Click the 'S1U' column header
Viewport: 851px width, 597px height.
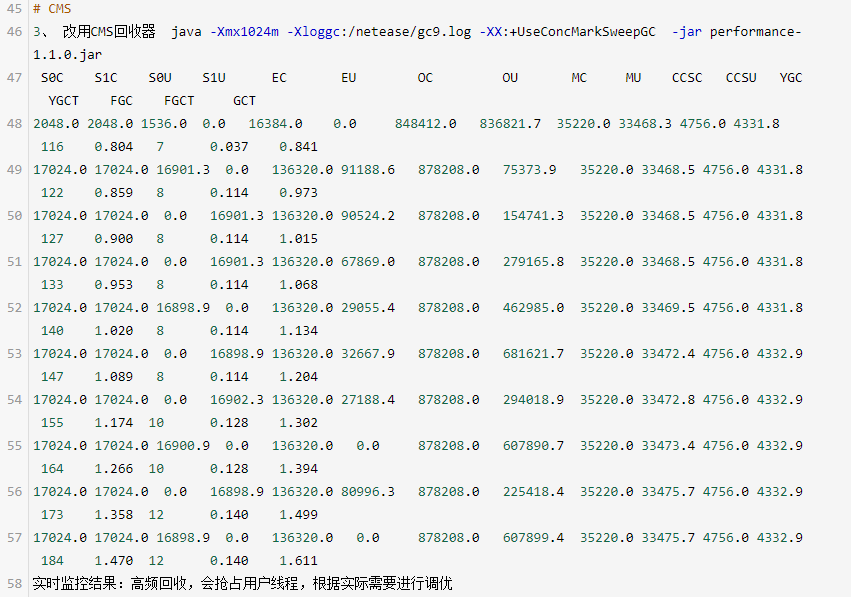[x=214, y=78]
